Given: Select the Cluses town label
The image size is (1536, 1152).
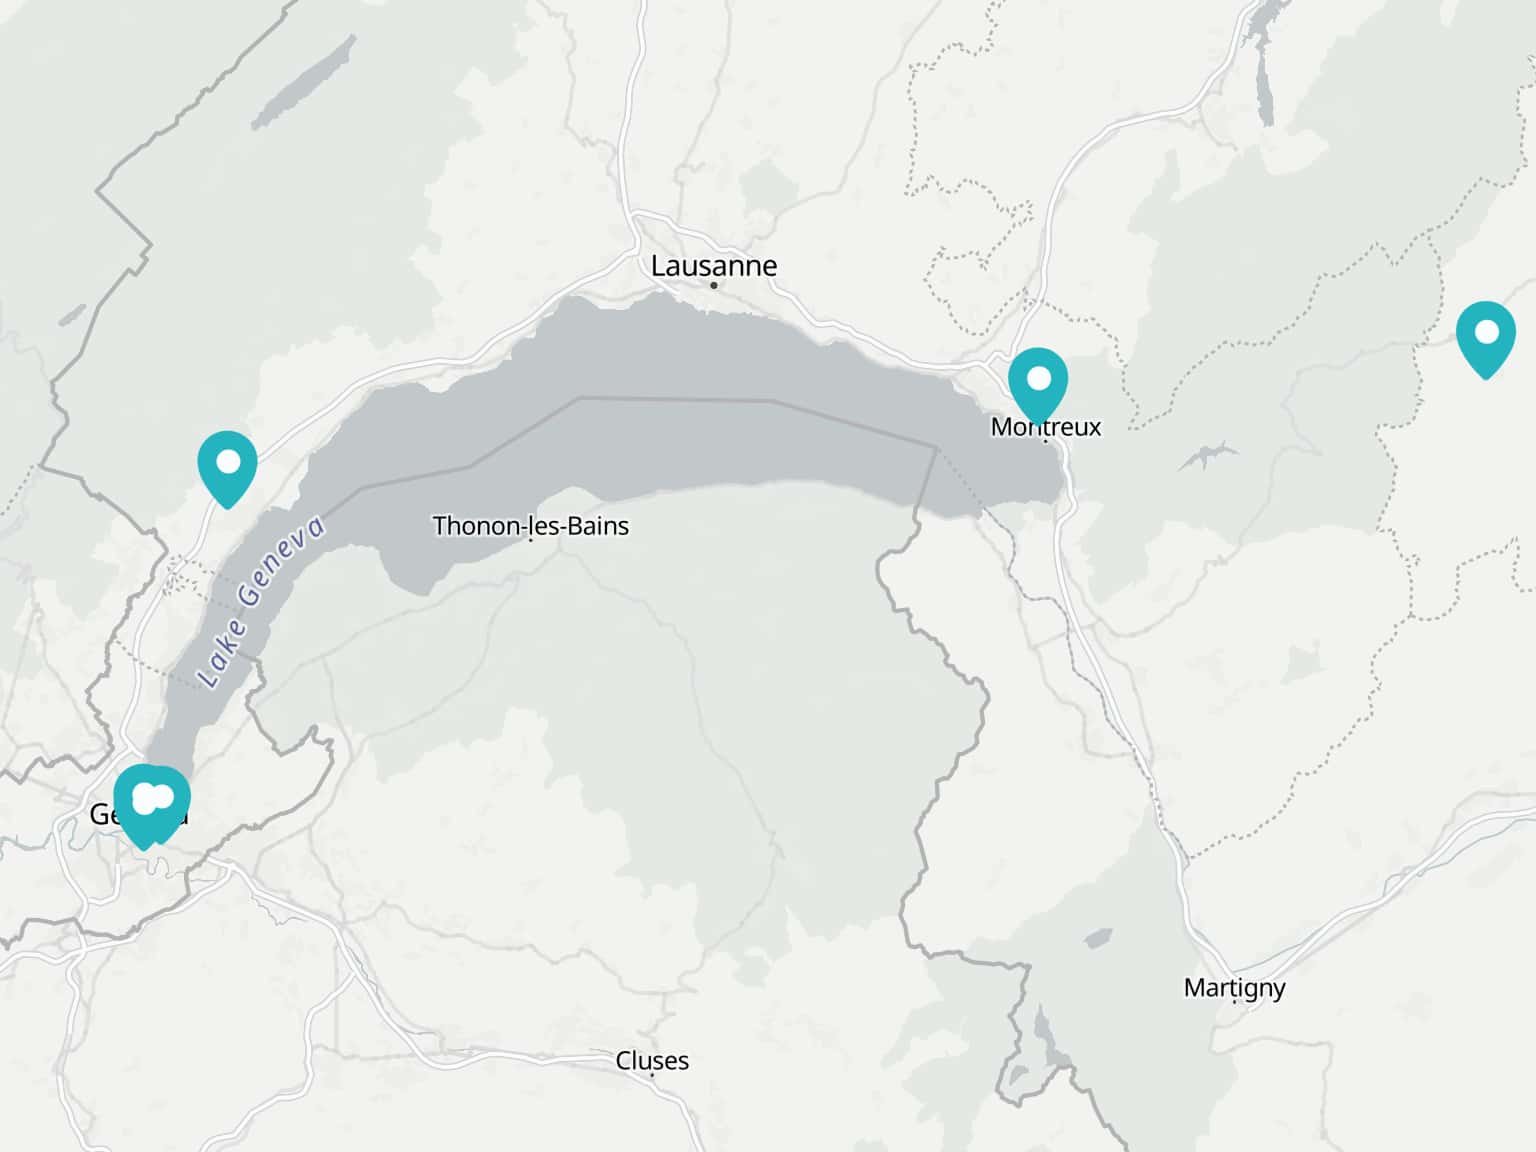Looking at the screenshot, I should pos(652,1060).
